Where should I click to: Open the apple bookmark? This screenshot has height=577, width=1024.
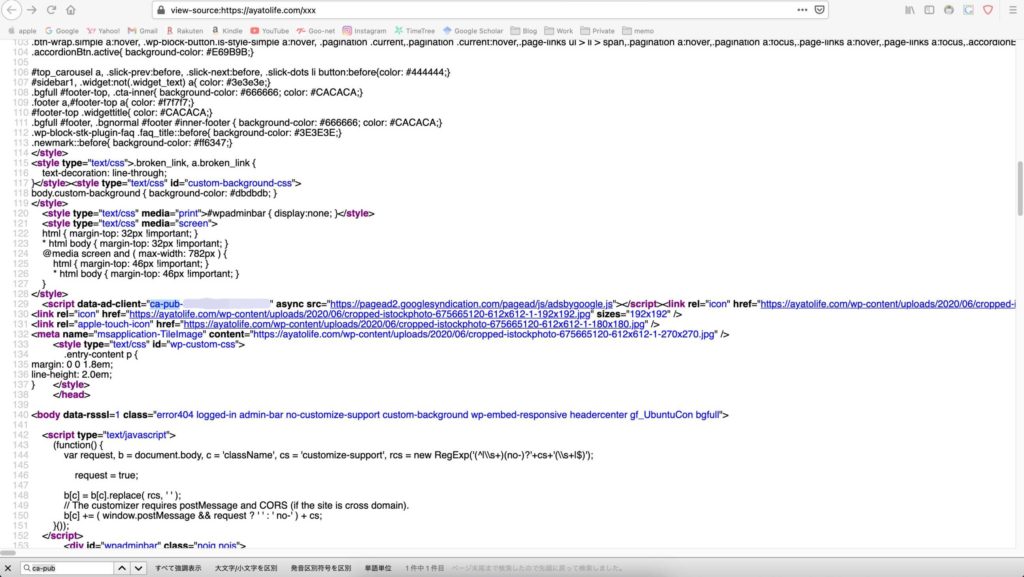click(22, 31)
